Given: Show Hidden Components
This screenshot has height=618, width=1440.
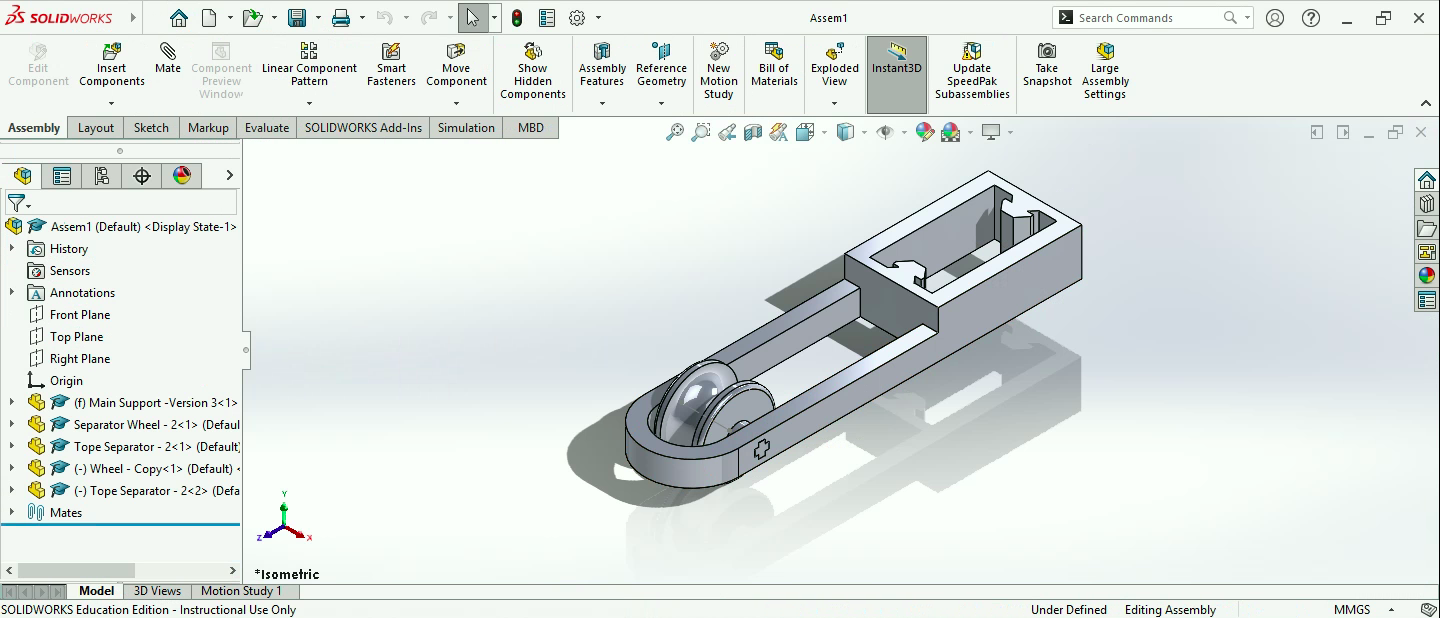Looking at the screenshot, I should [533, 71].
